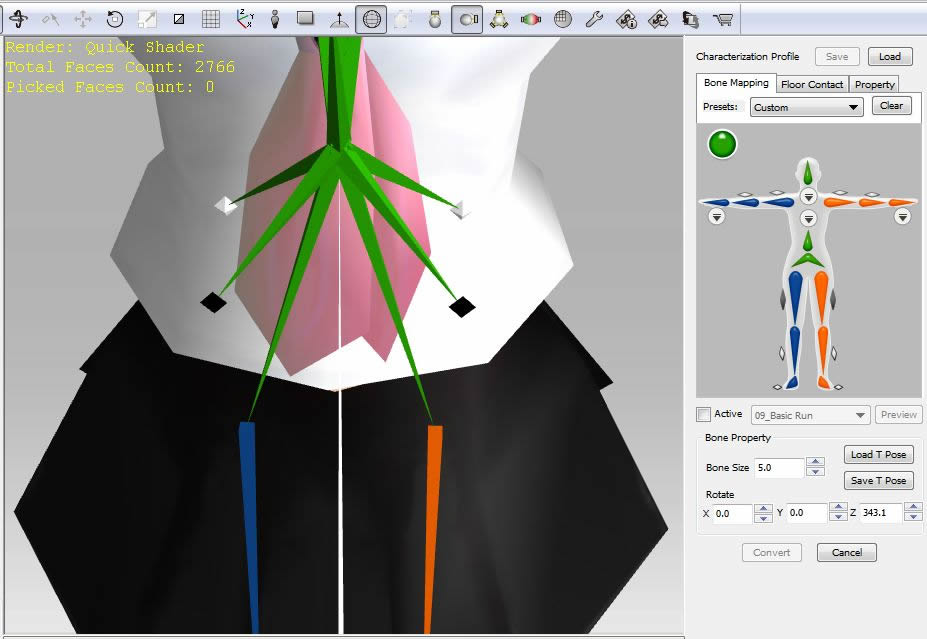Image resolution: width=927 pixels, height=639 pixels.
Task: Click the linked-diamonds info icon
Action: [627, 20]
